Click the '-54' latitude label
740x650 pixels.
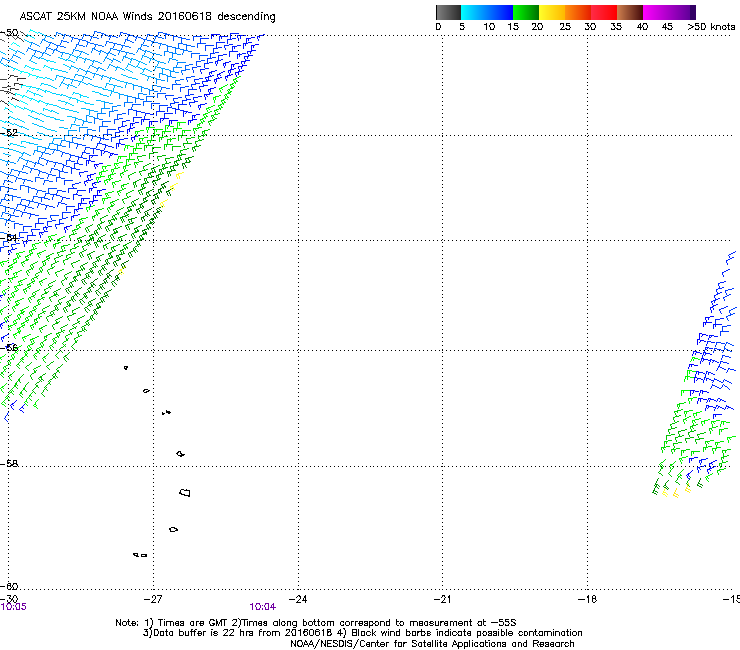pyautogui.click(x=9, y=238)
